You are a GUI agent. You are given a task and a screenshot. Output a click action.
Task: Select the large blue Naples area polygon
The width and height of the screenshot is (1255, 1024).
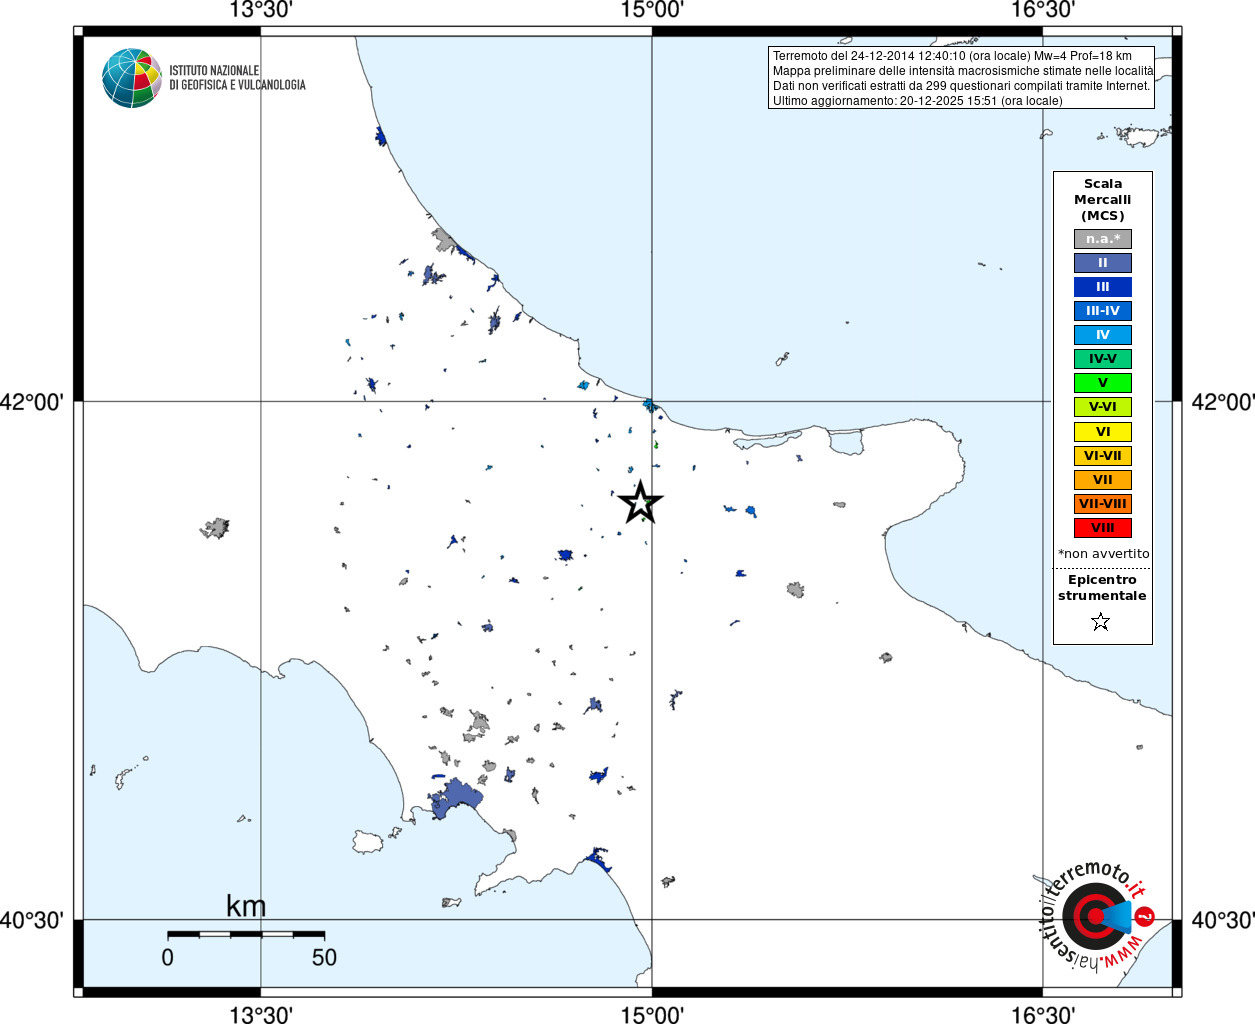(x=456, y=800)
